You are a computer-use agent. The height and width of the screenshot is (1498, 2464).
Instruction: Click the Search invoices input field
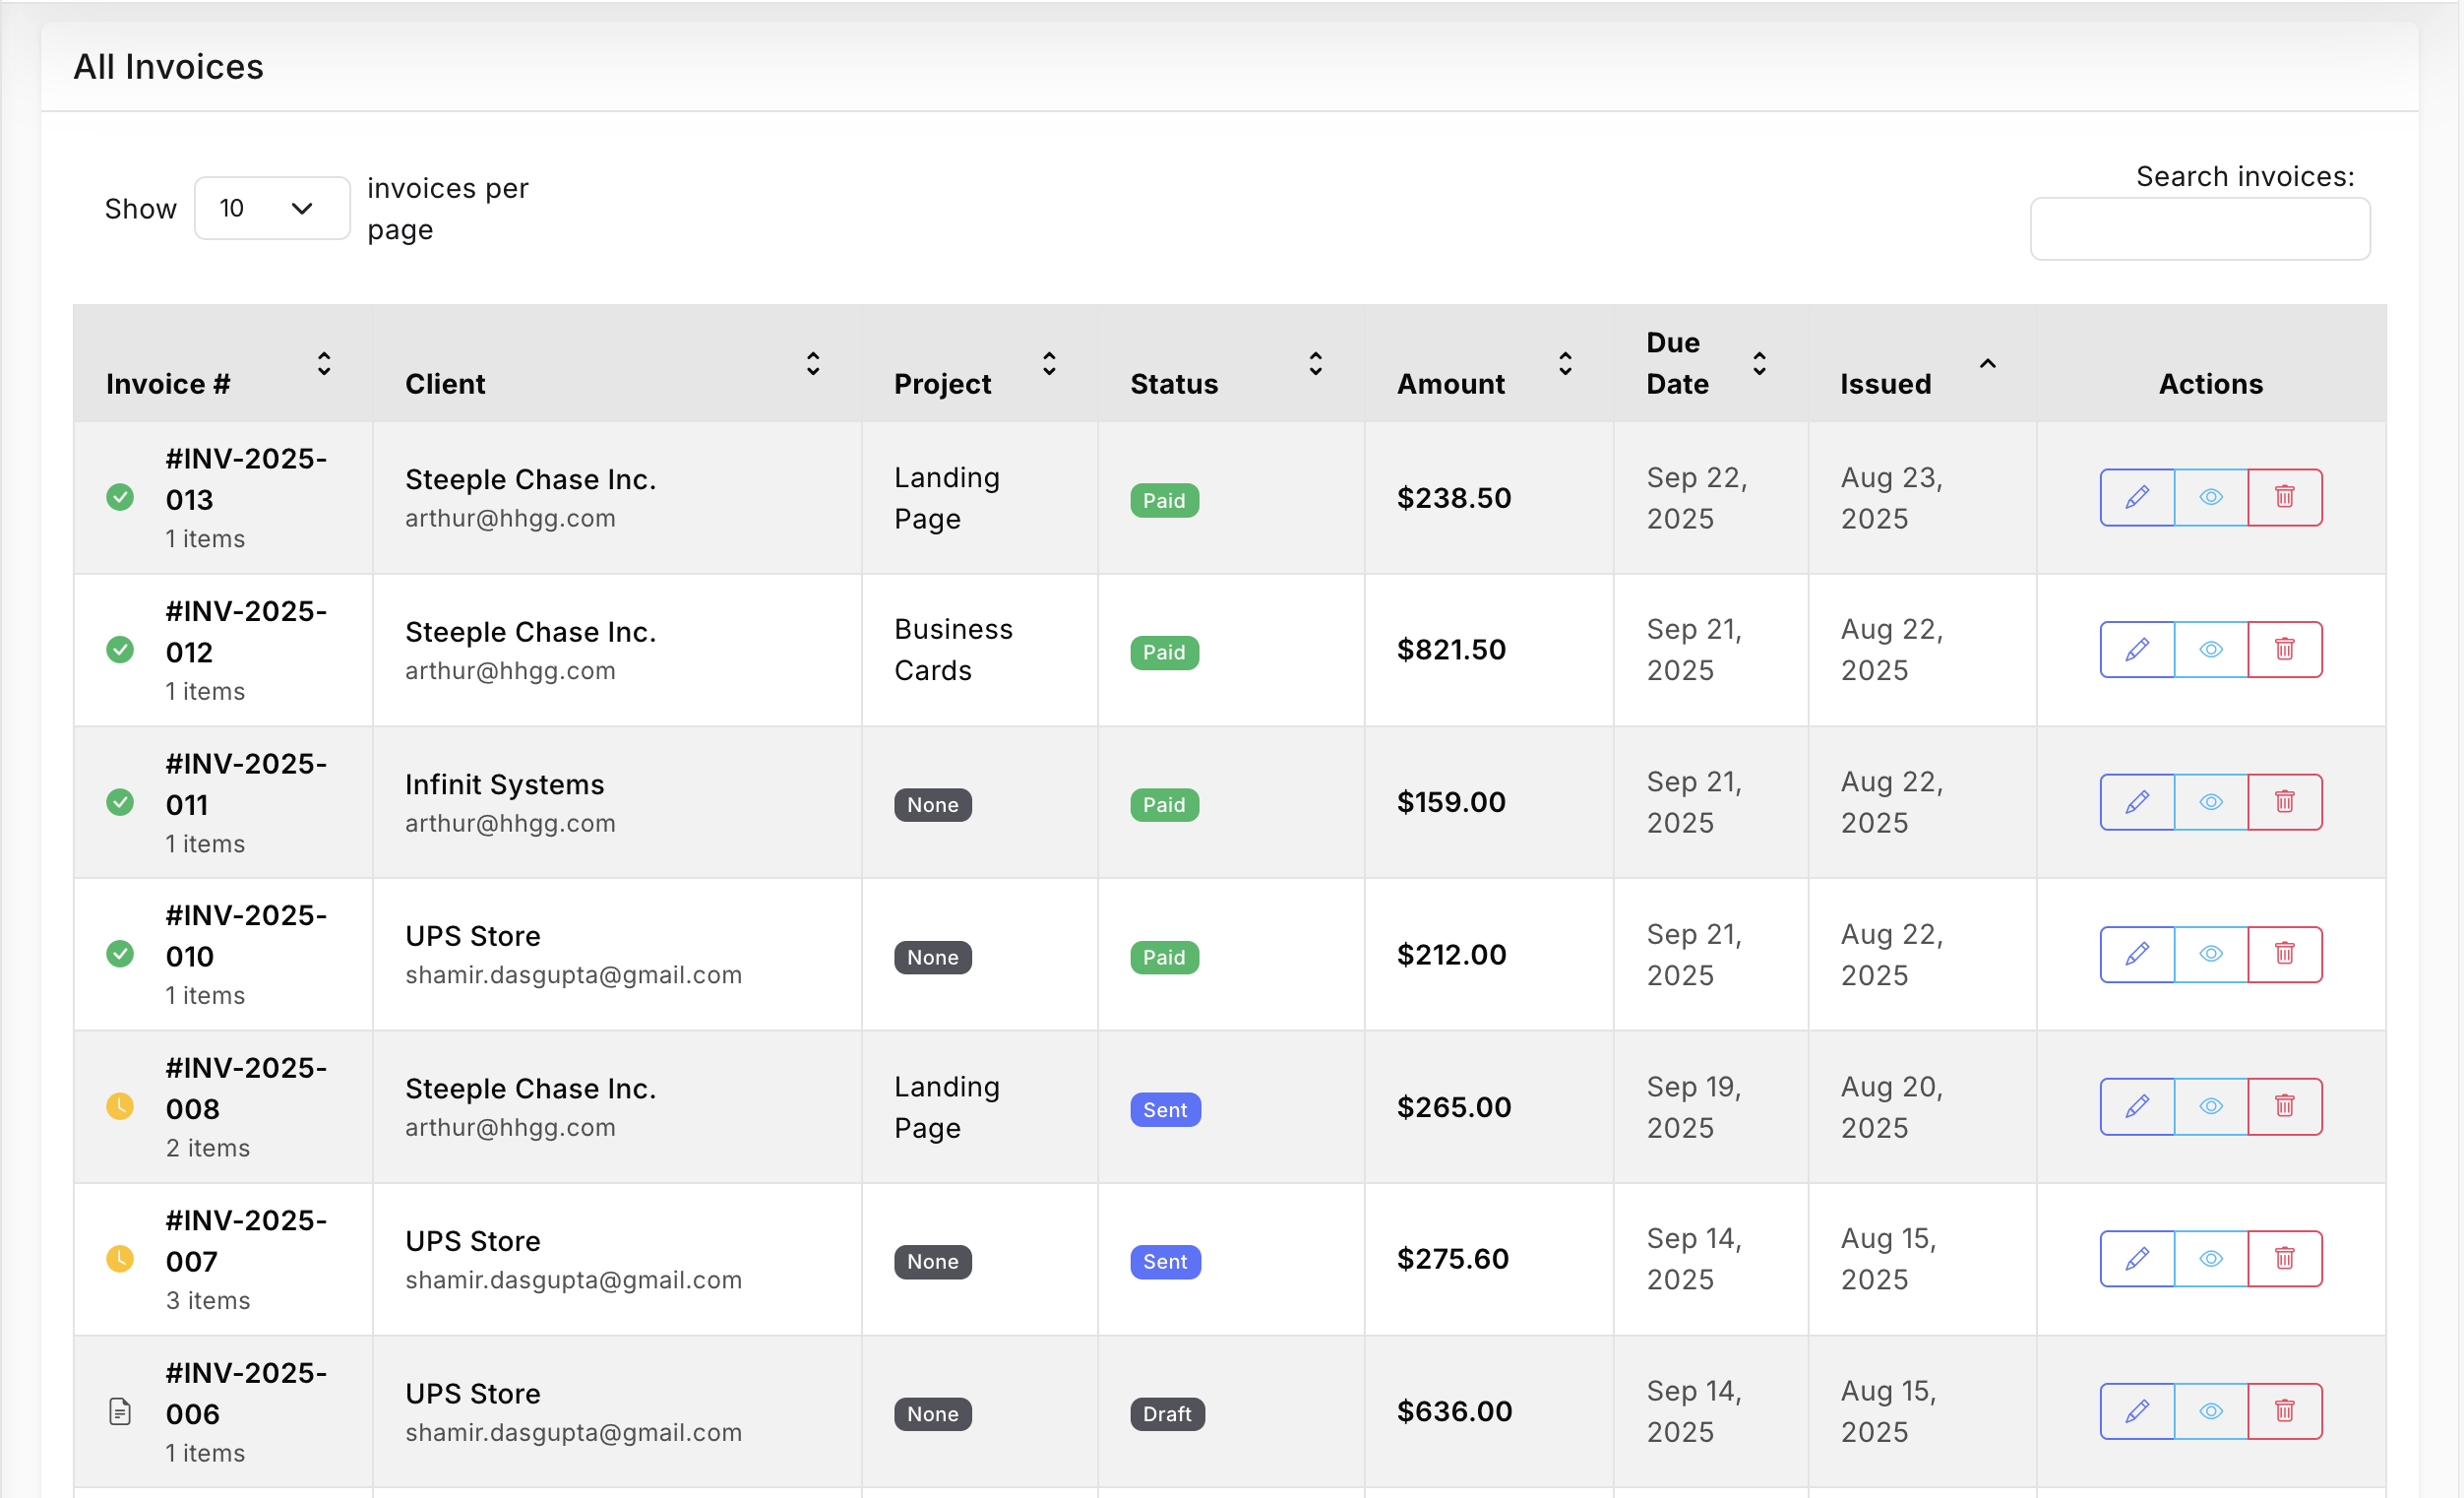pyautogui.click(x=2199, y=229)
